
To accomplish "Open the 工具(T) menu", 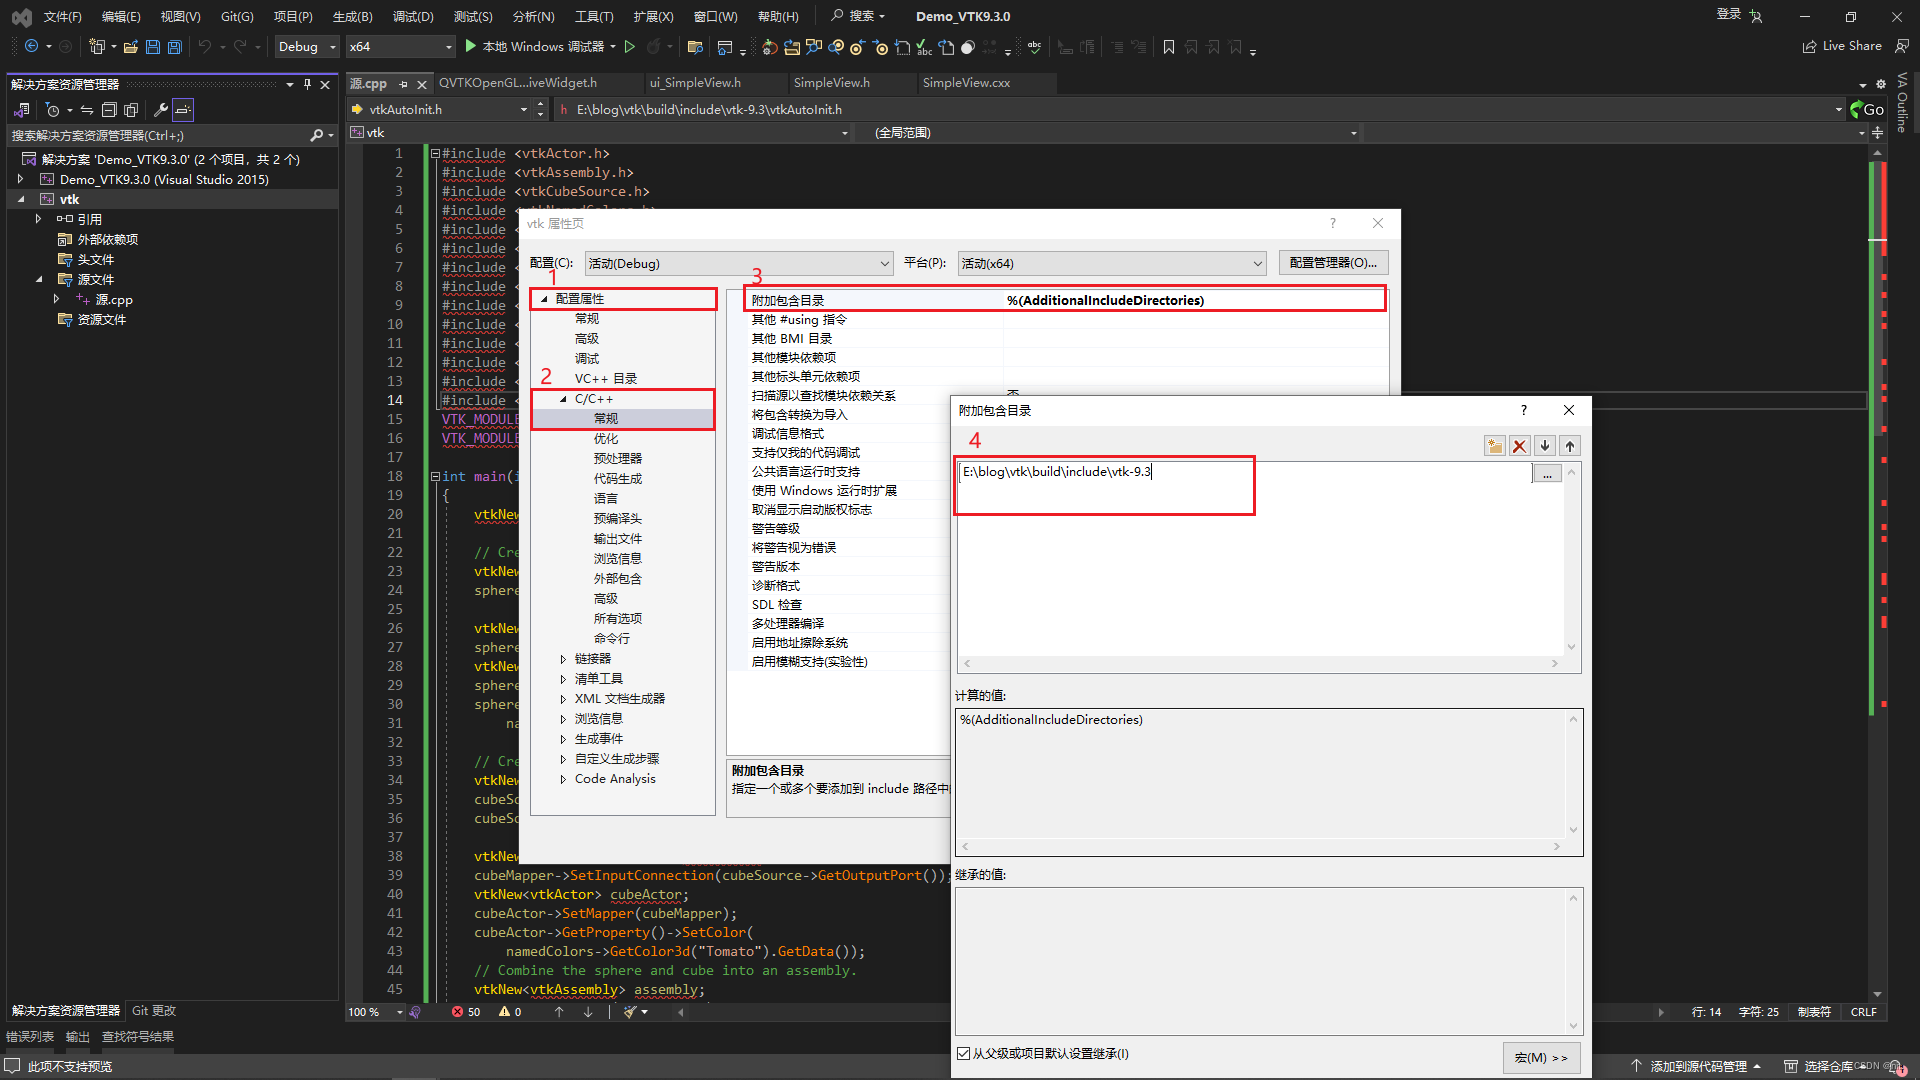I will pos(593,16).
